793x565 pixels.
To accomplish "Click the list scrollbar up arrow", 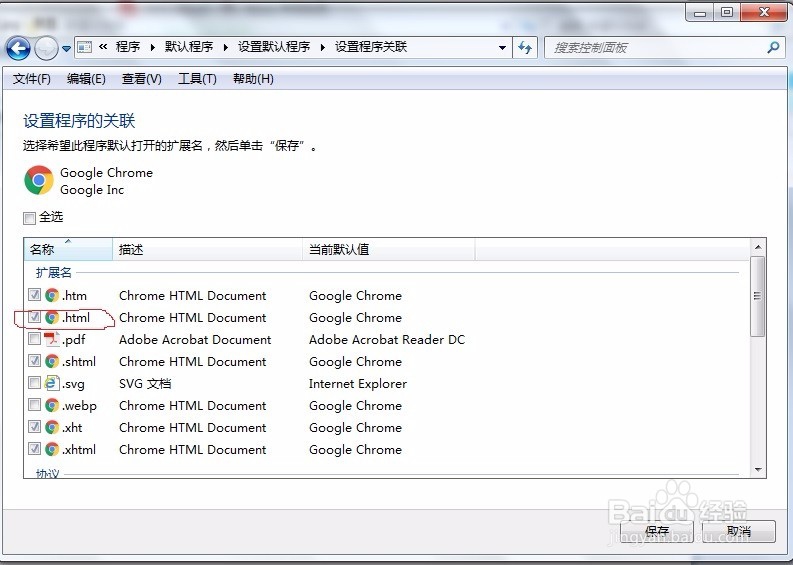I will coord(758,247).
